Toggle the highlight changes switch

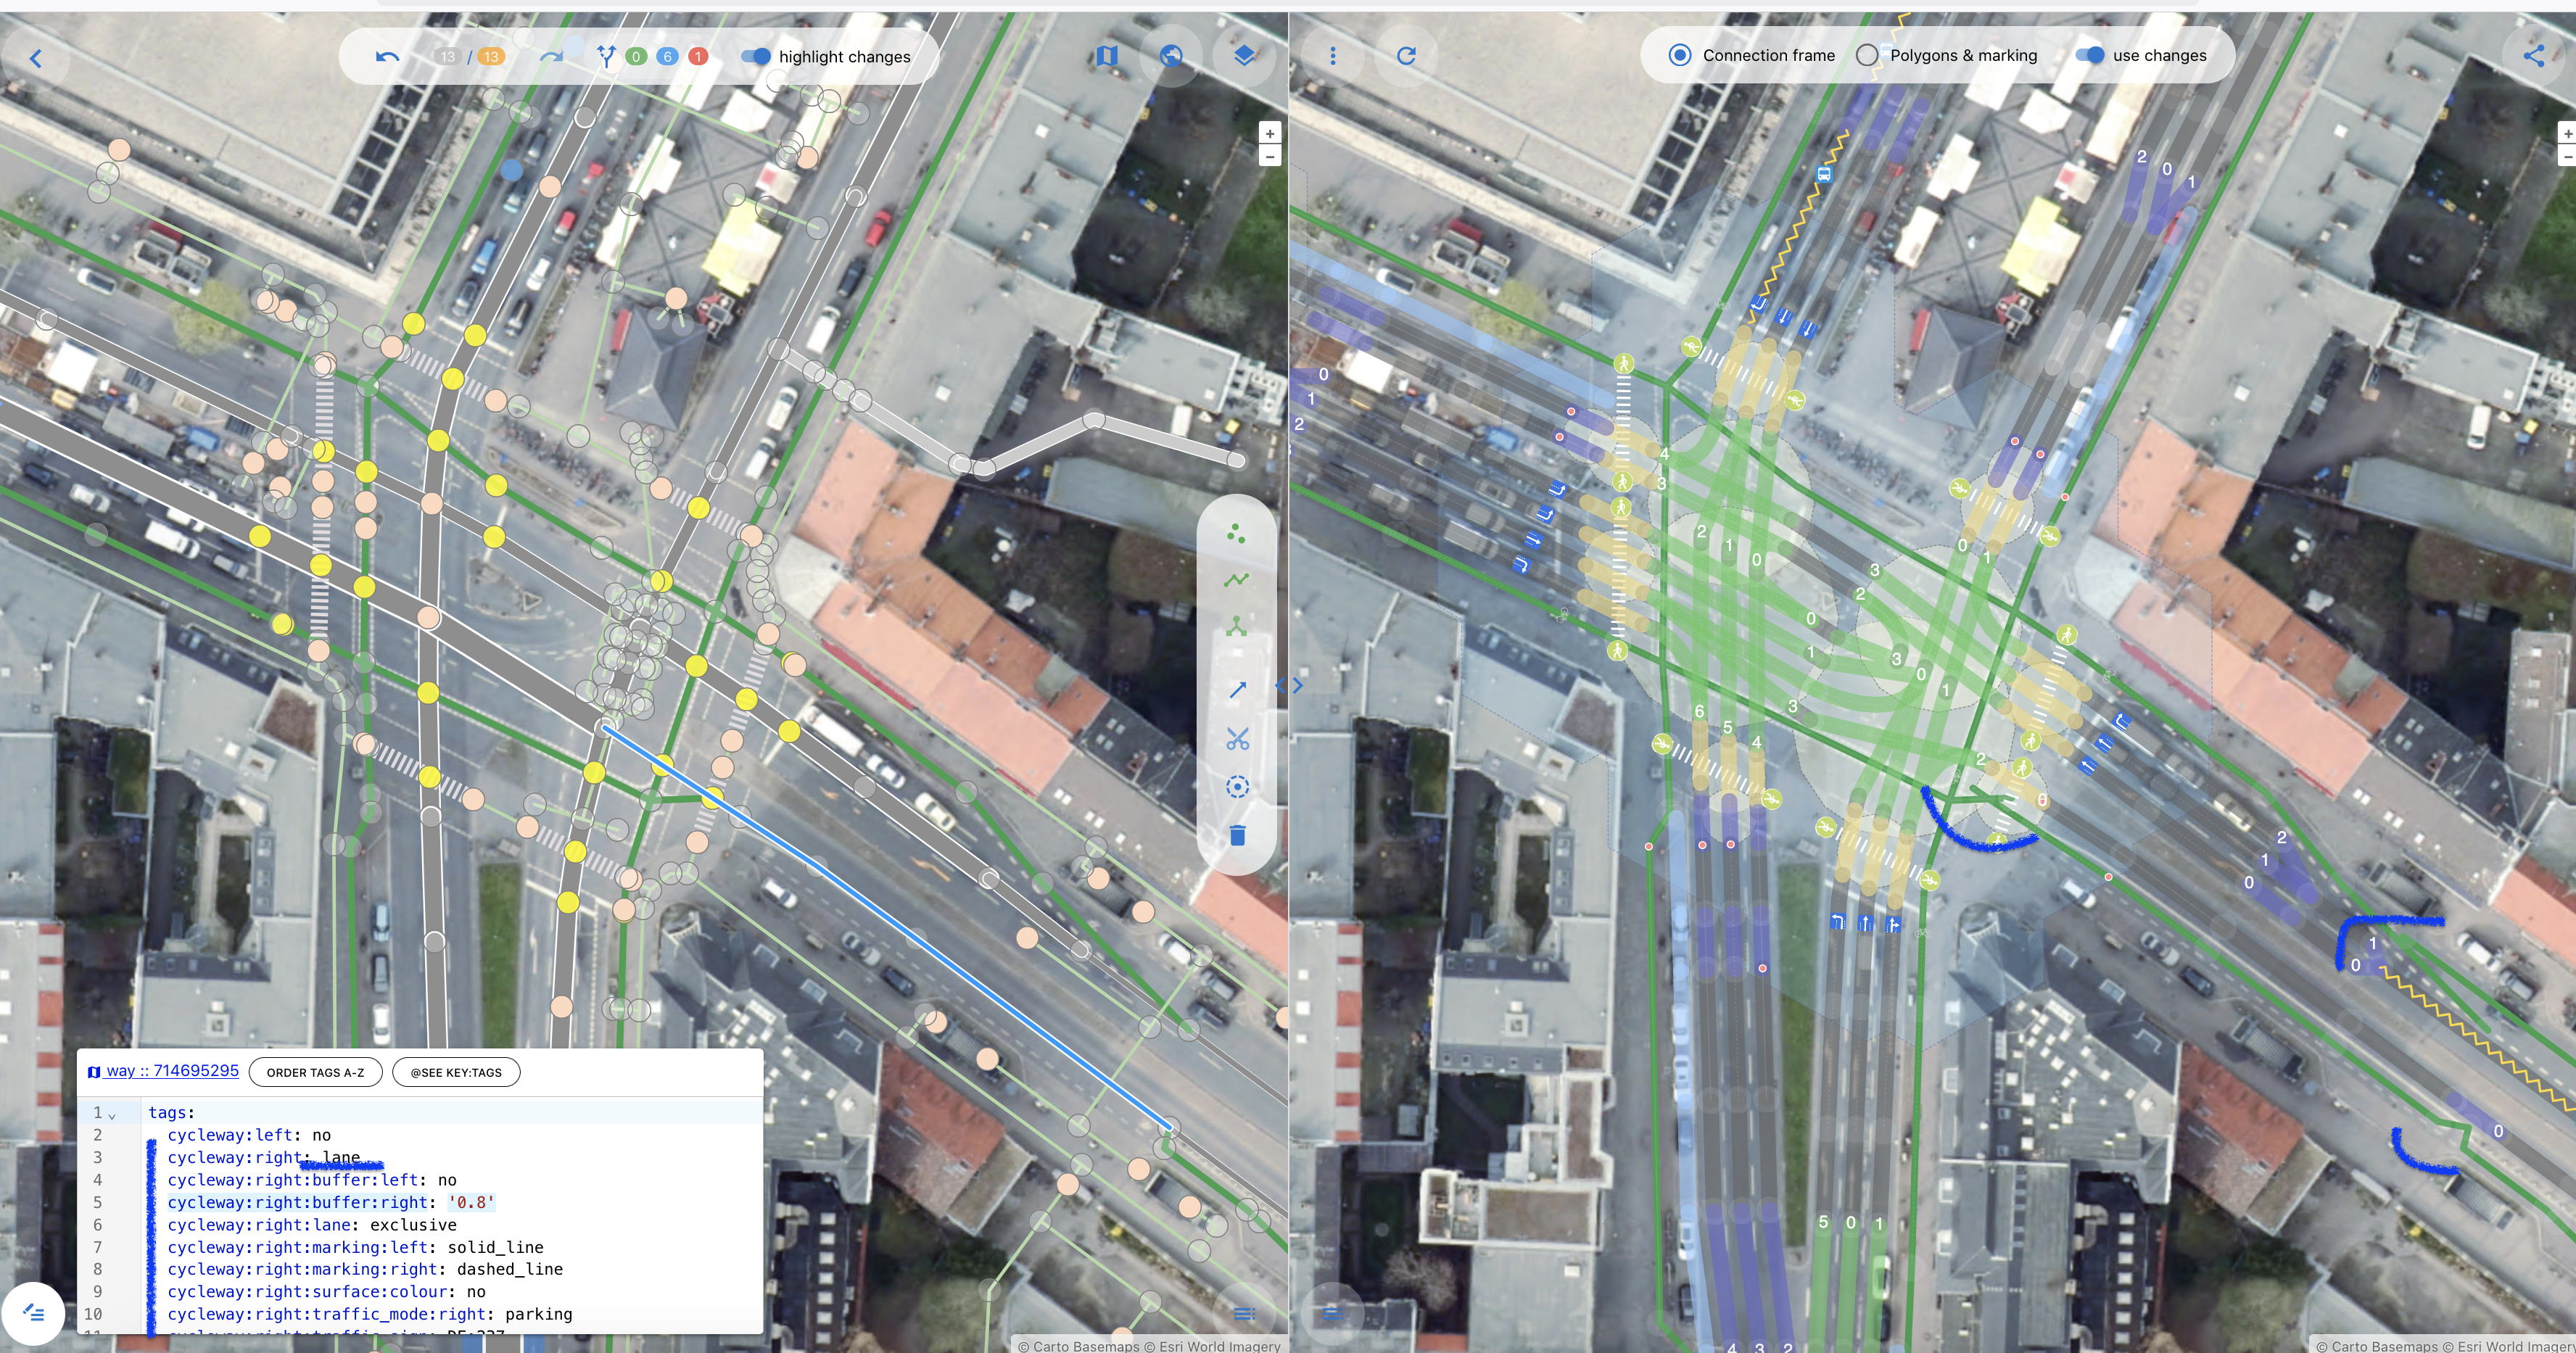756,57
